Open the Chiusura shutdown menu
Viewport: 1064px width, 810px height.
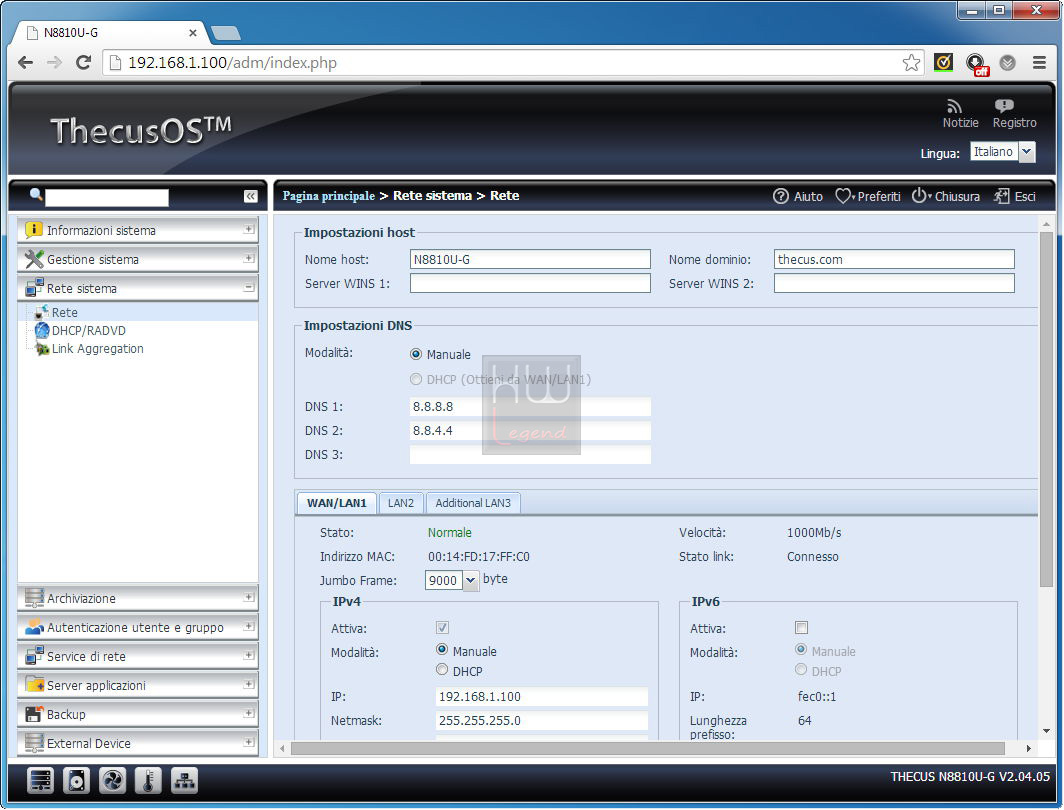pos(945,196)
